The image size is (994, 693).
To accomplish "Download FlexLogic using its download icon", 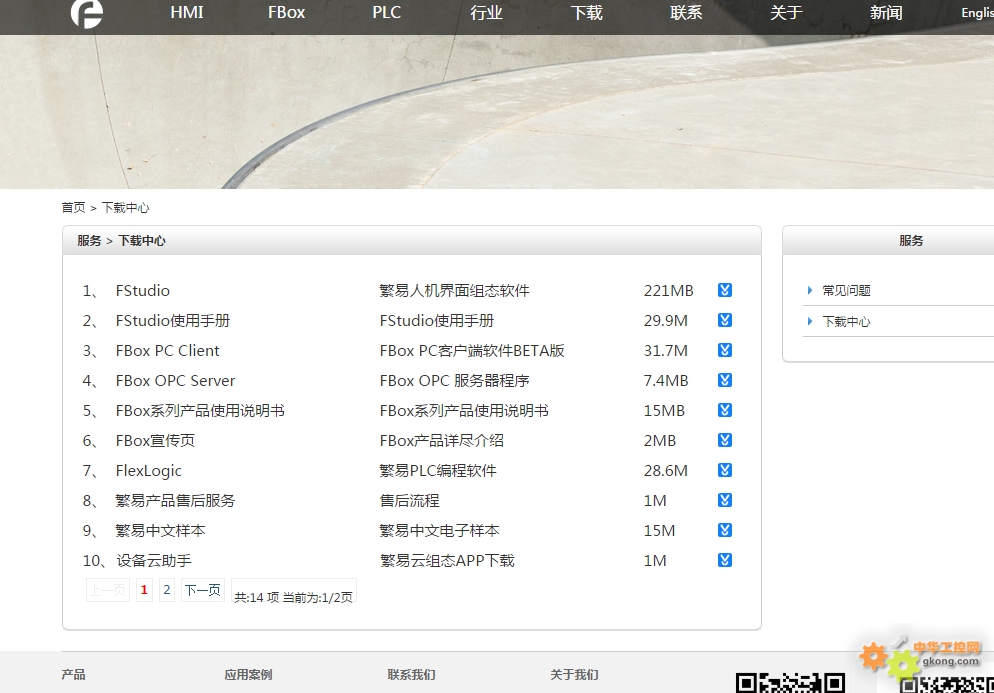I will [725, 470].
